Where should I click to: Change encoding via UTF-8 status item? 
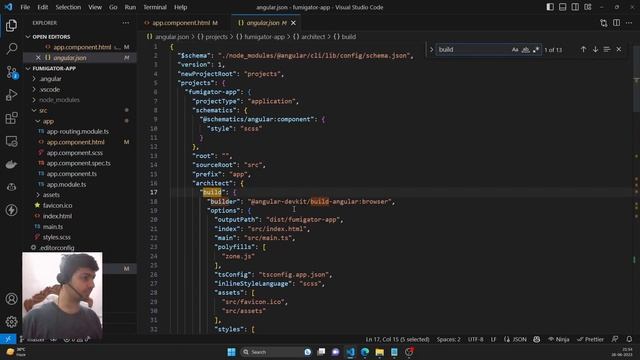tap(476, 339)
